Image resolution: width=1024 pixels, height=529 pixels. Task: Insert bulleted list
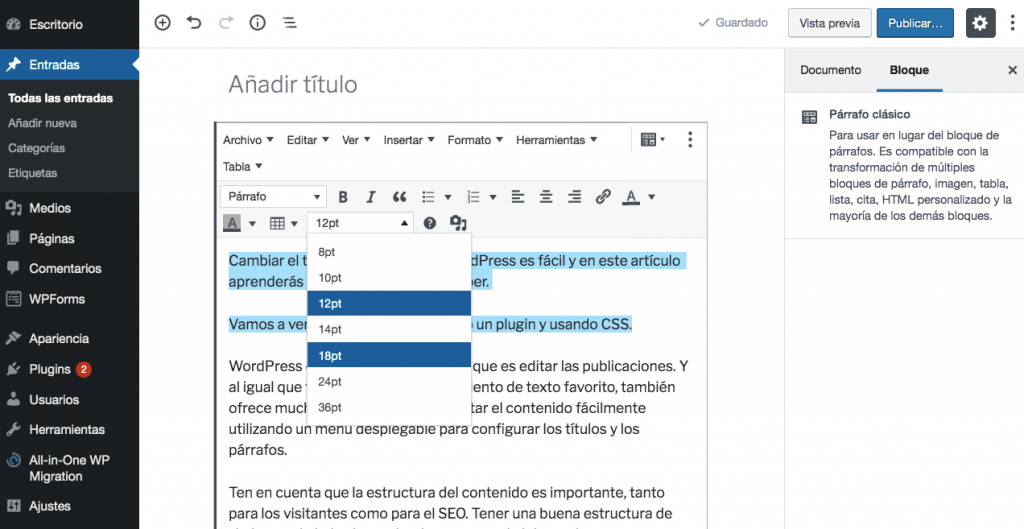point(428,197)
